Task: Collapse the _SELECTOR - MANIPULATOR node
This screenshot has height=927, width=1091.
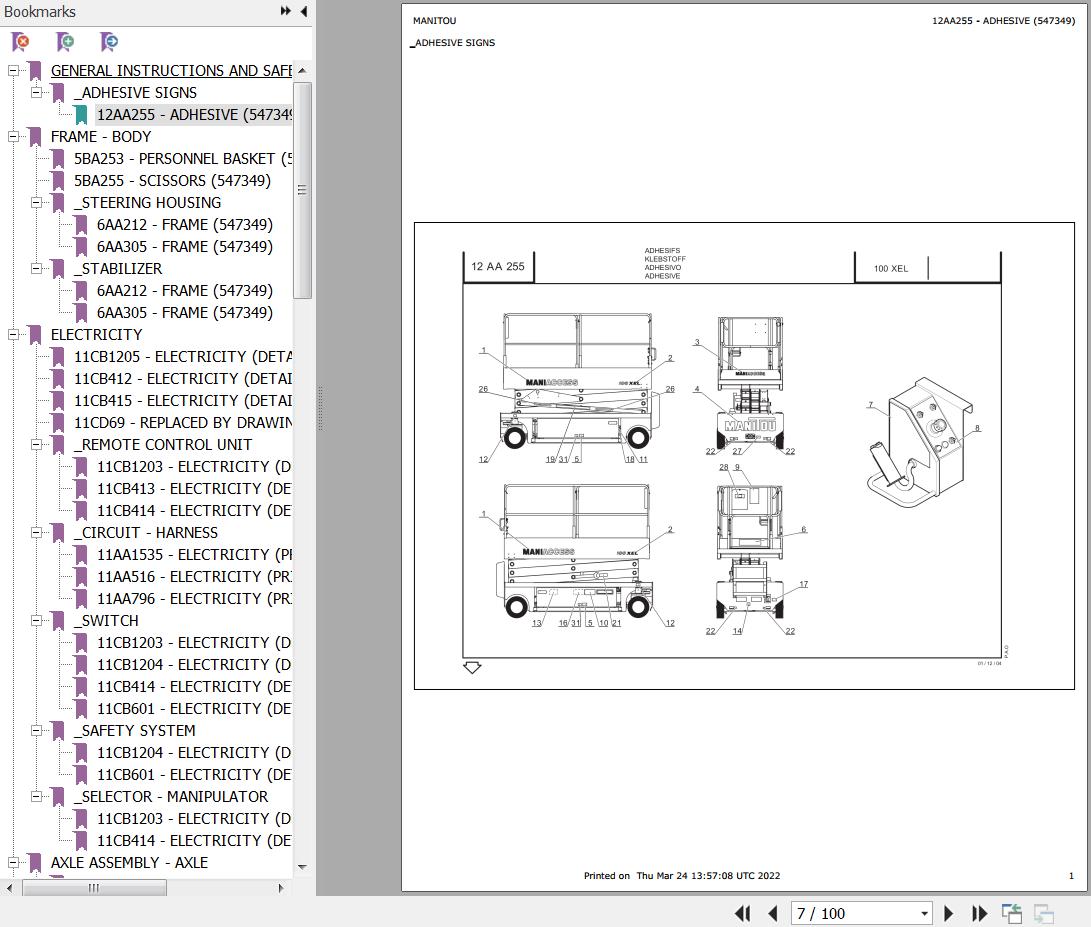Action: tap(35, 797)
